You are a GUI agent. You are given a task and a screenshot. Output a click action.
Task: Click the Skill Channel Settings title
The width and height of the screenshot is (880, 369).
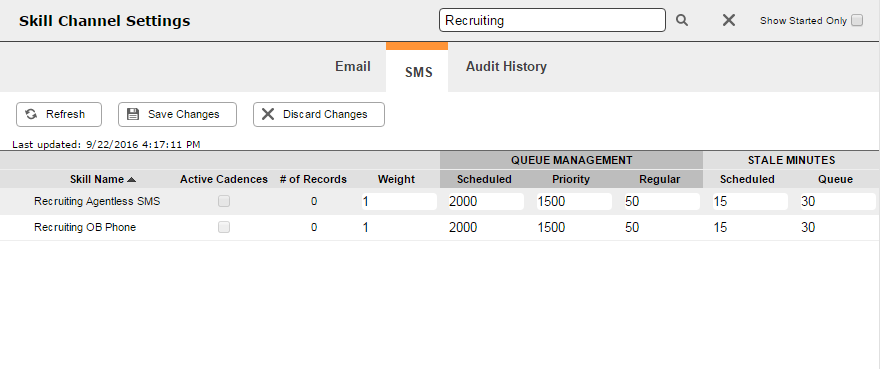104,21
